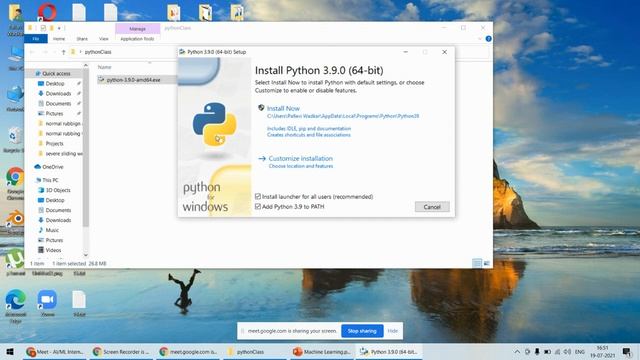Viewport: 640px width, 360px height.
Task: Open Quick access in navigation pane
Action: click(56, 73)
